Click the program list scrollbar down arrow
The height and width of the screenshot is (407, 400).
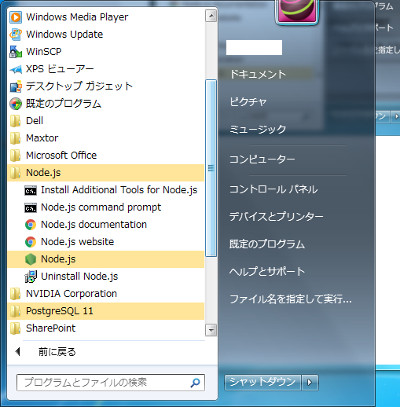click(211, 330)
